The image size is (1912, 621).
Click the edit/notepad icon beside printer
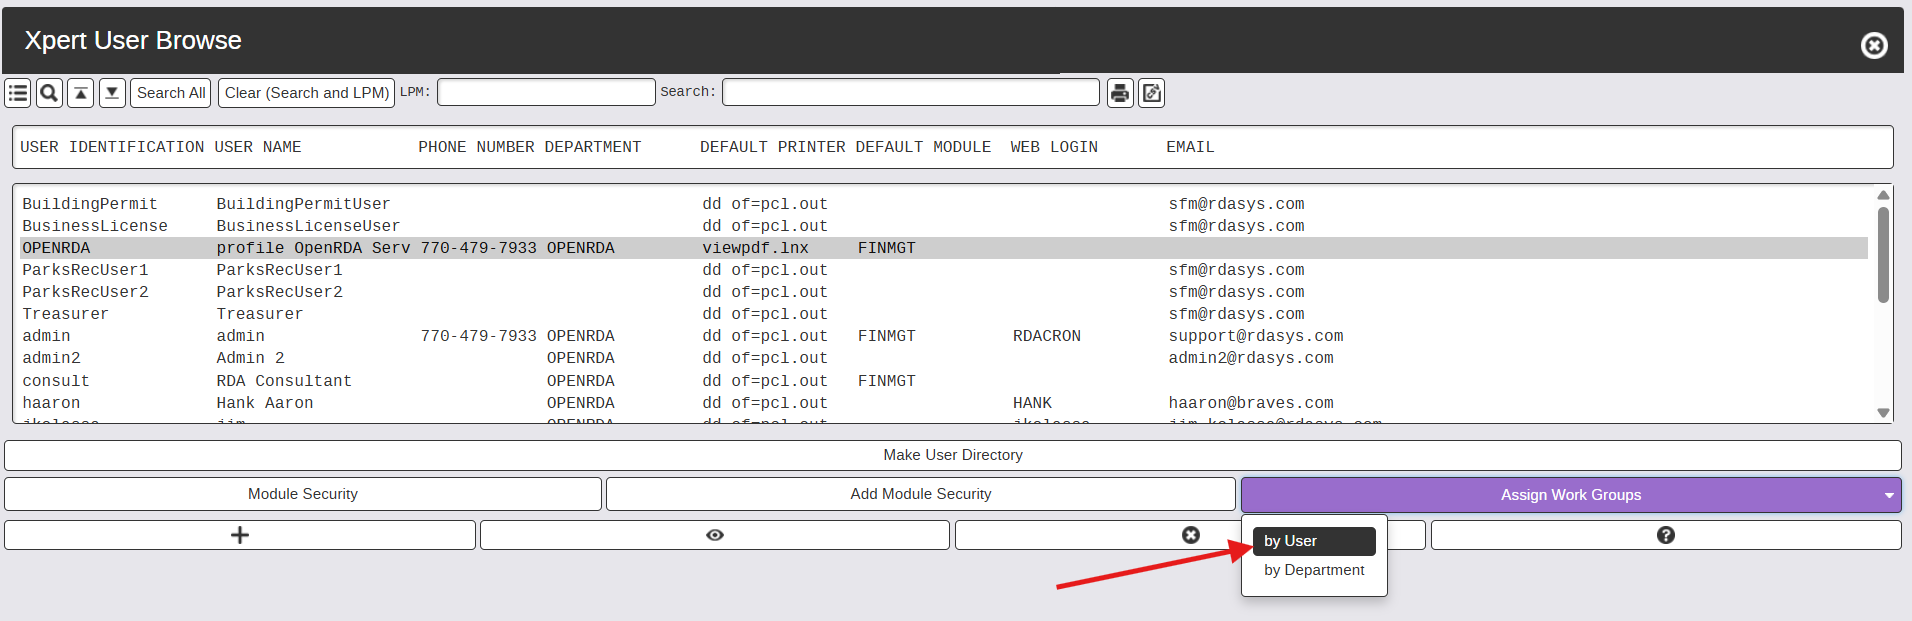[1152, 93]
